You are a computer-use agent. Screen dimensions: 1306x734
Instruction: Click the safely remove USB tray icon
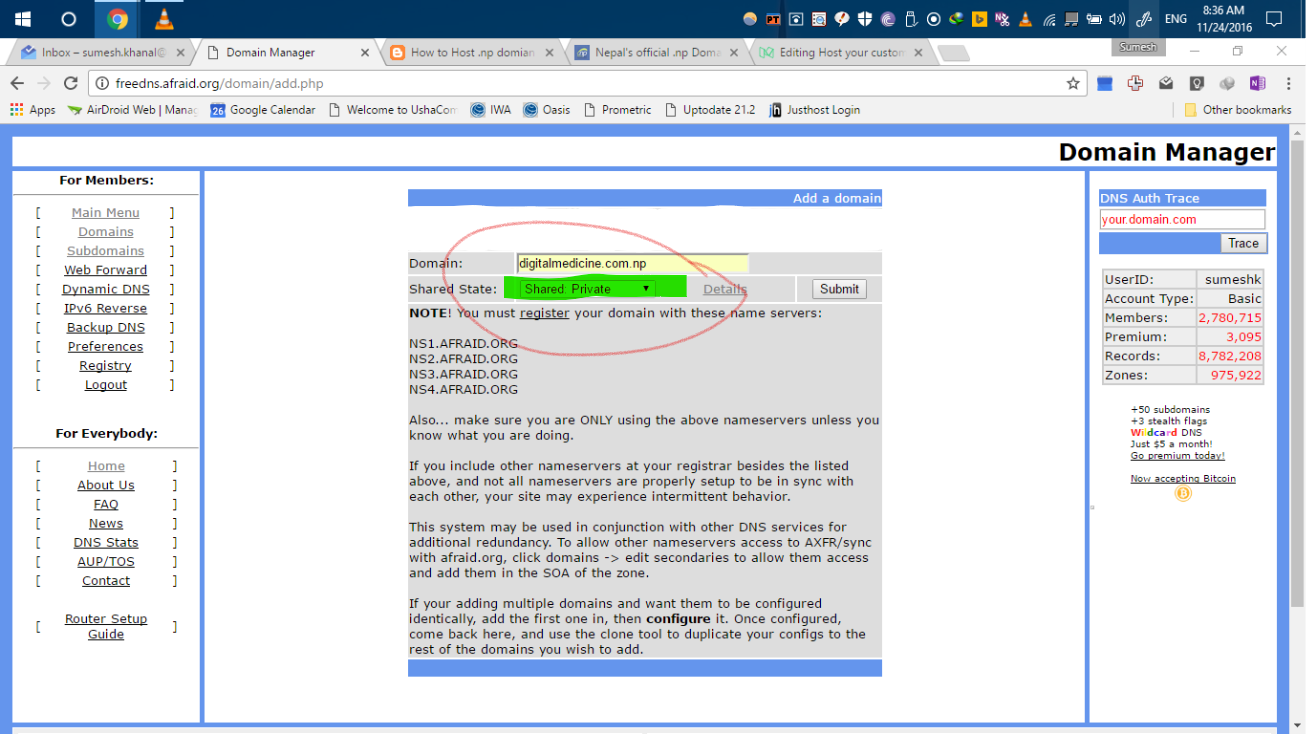(x=911, y=19)
